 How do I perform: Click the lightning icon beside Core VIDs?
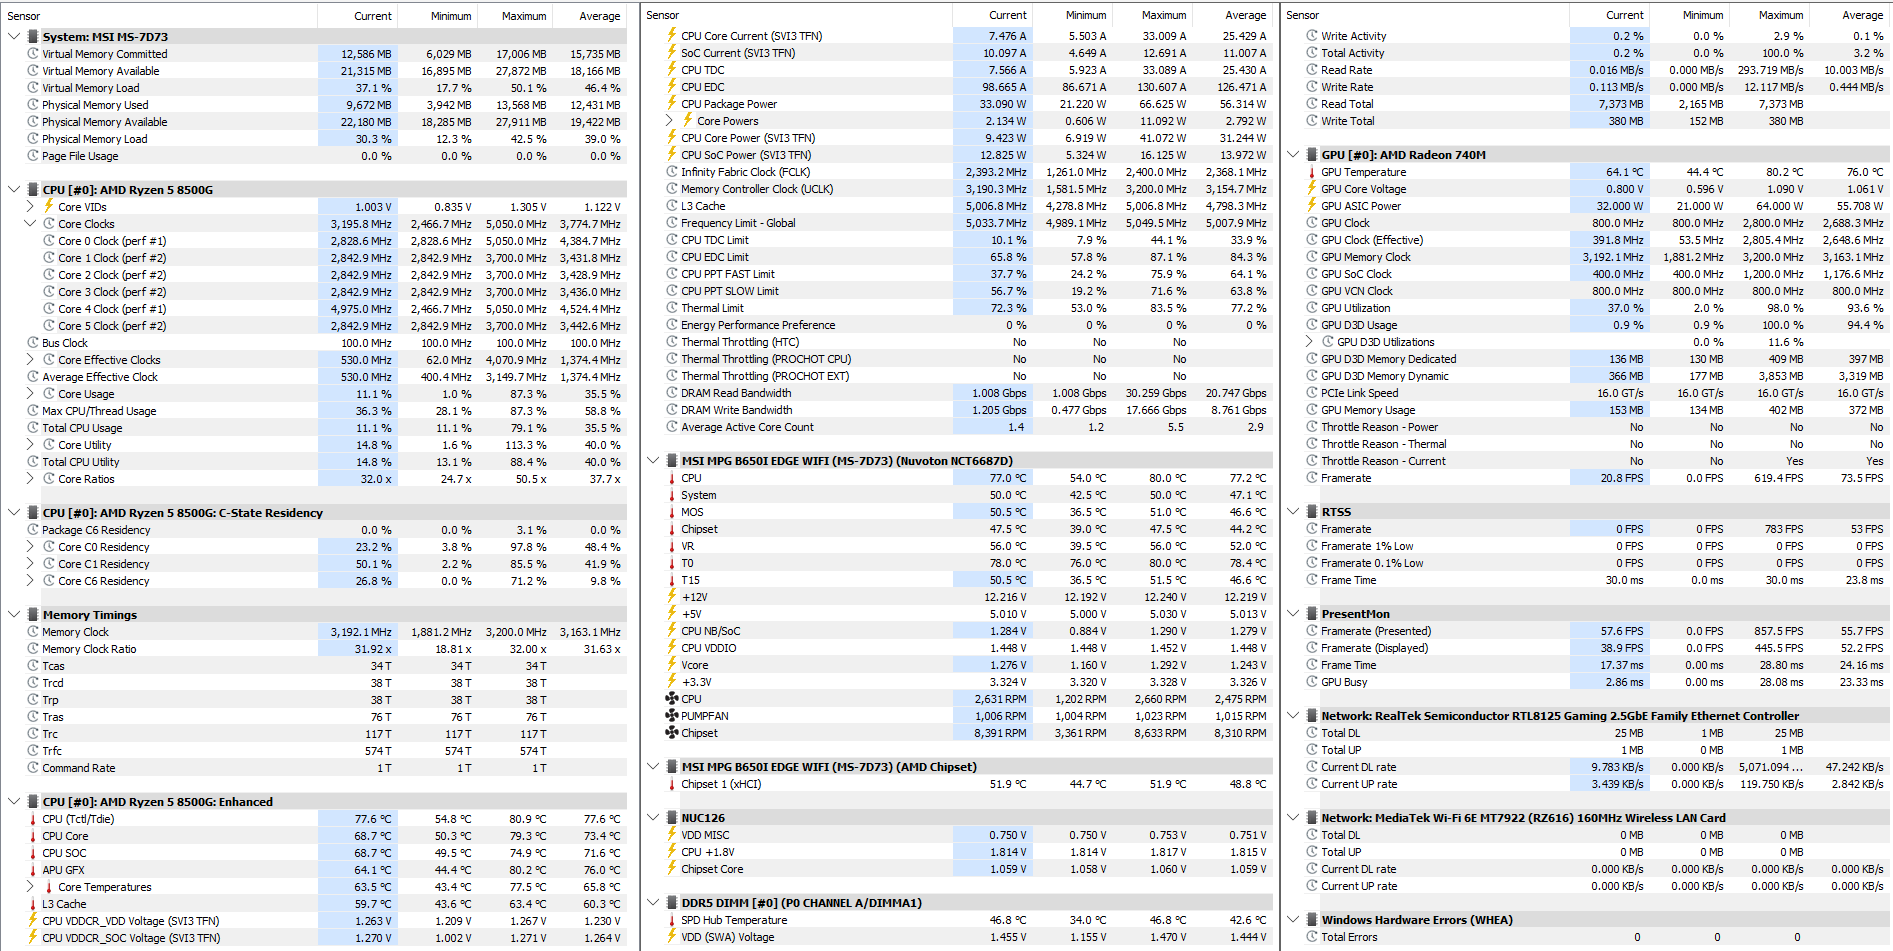coord(49,206)
